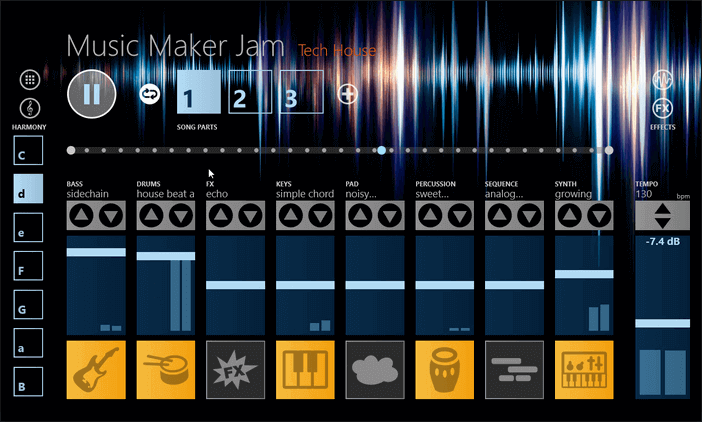The height and width of the screenshot is (422, 702).
Task: Click the Keys volume fader handle
Action: tap(305, 285)
